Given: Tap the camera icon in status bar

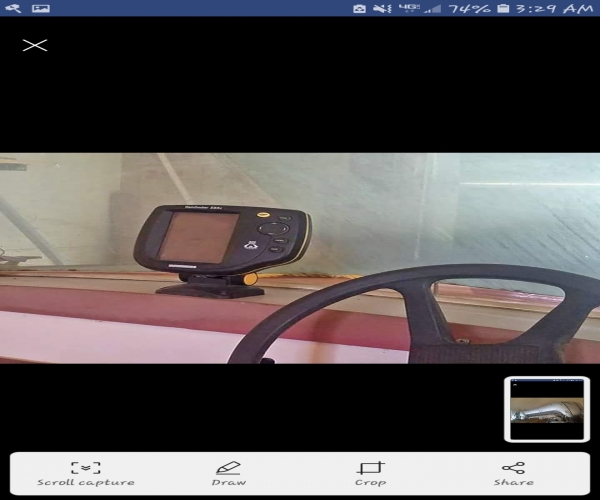Looking at the screenshot, I should pyautogui.click(x=359, y=8).
